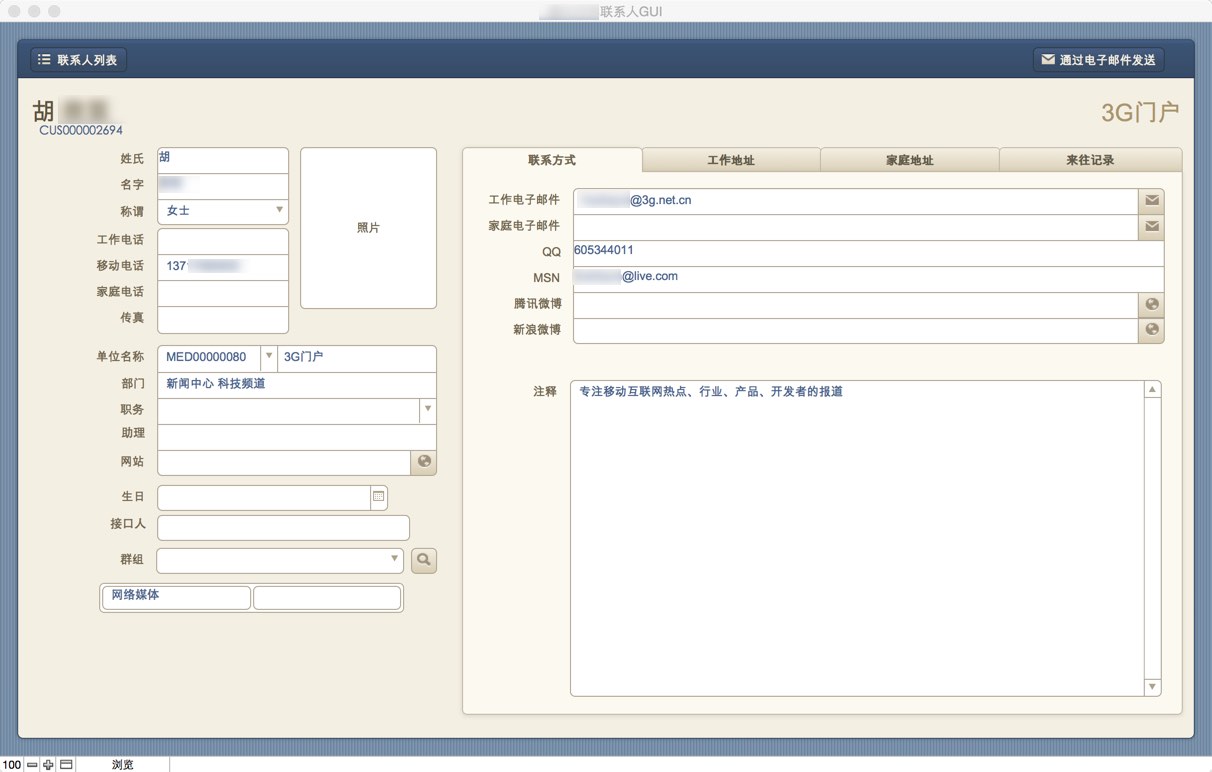This screenshot has height=772, width=1212.
Task: Open 网站 globe icon
Action: tap(424, 462)
